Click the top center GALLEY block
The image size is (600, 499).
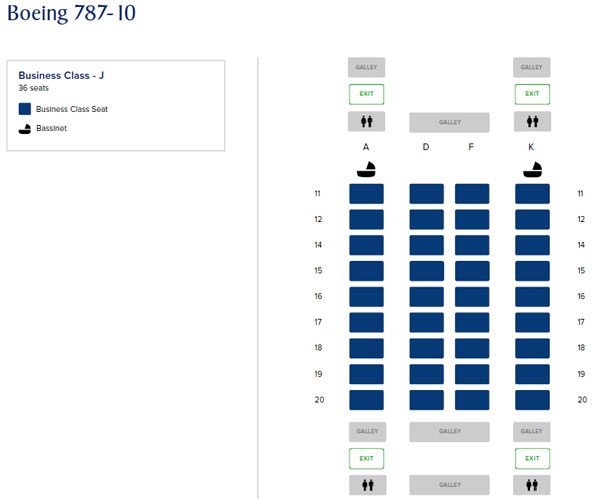pyautogui.click(x=449, y=122)
